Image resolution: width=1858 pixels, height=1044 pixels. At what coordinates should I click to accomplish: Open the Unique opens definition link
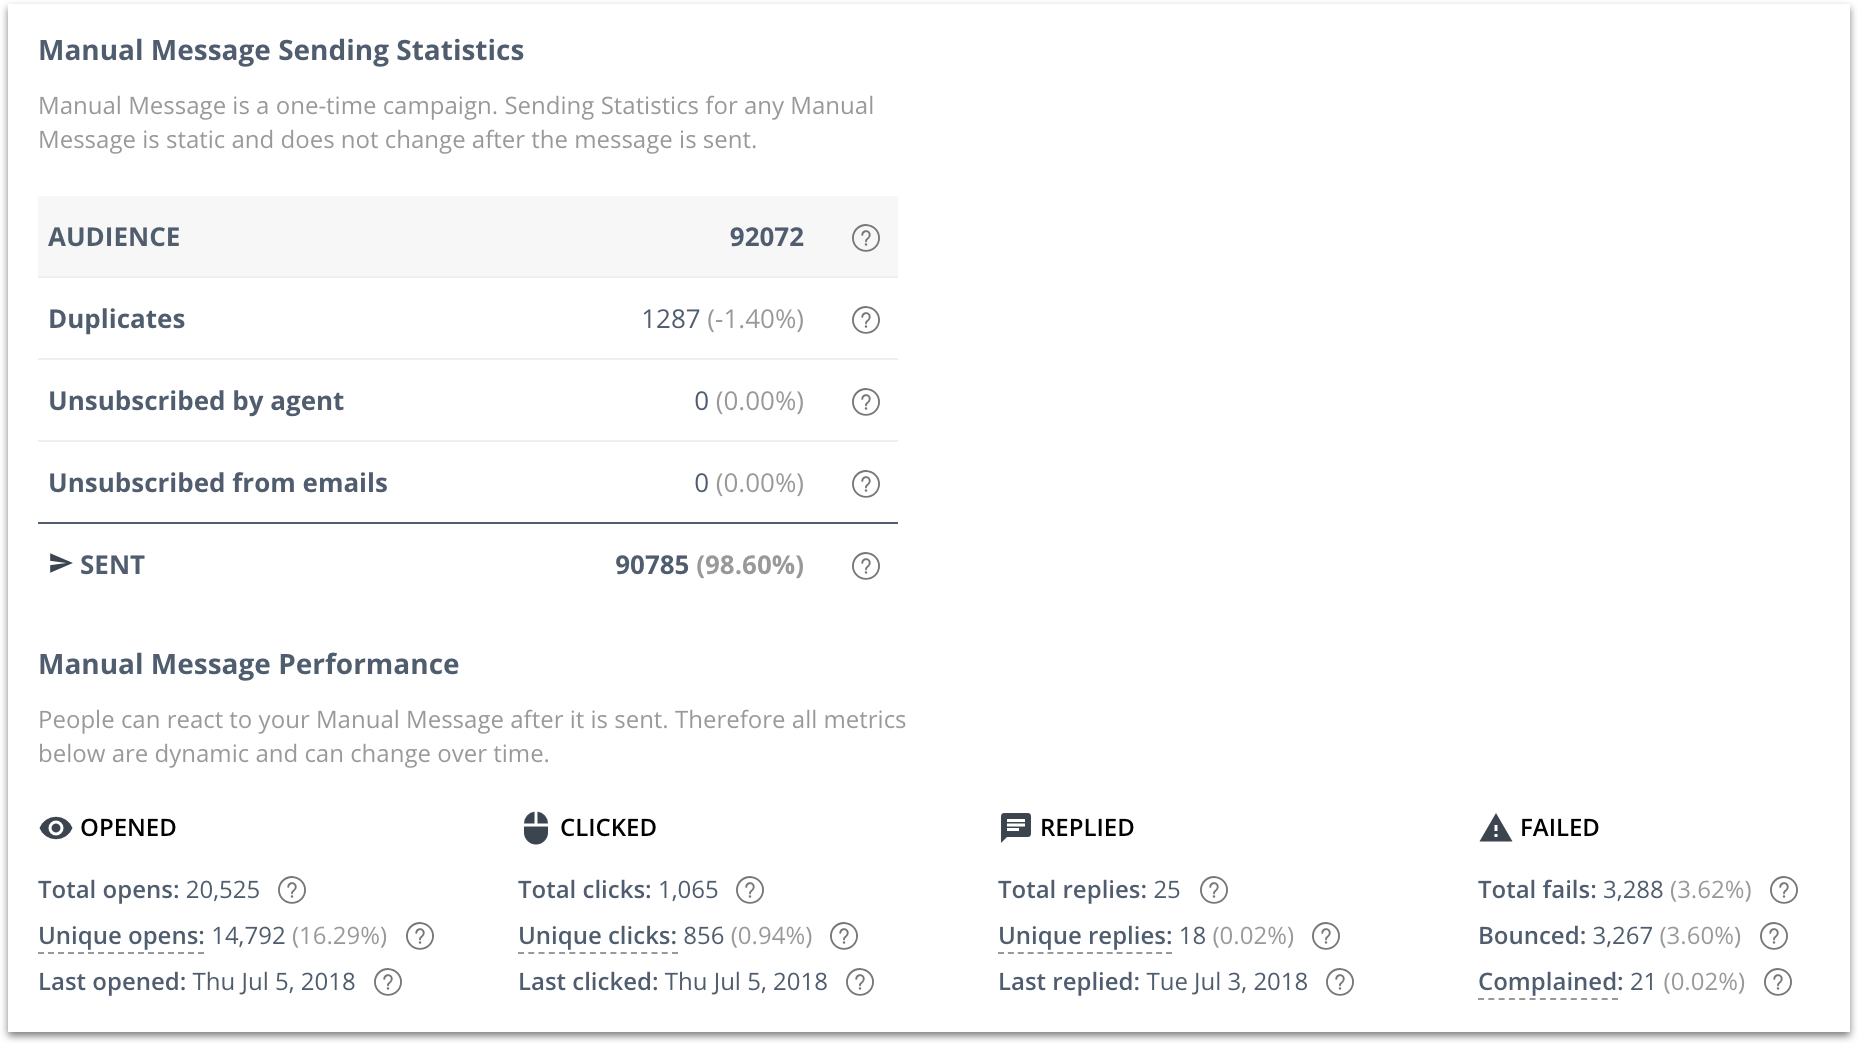119,936
